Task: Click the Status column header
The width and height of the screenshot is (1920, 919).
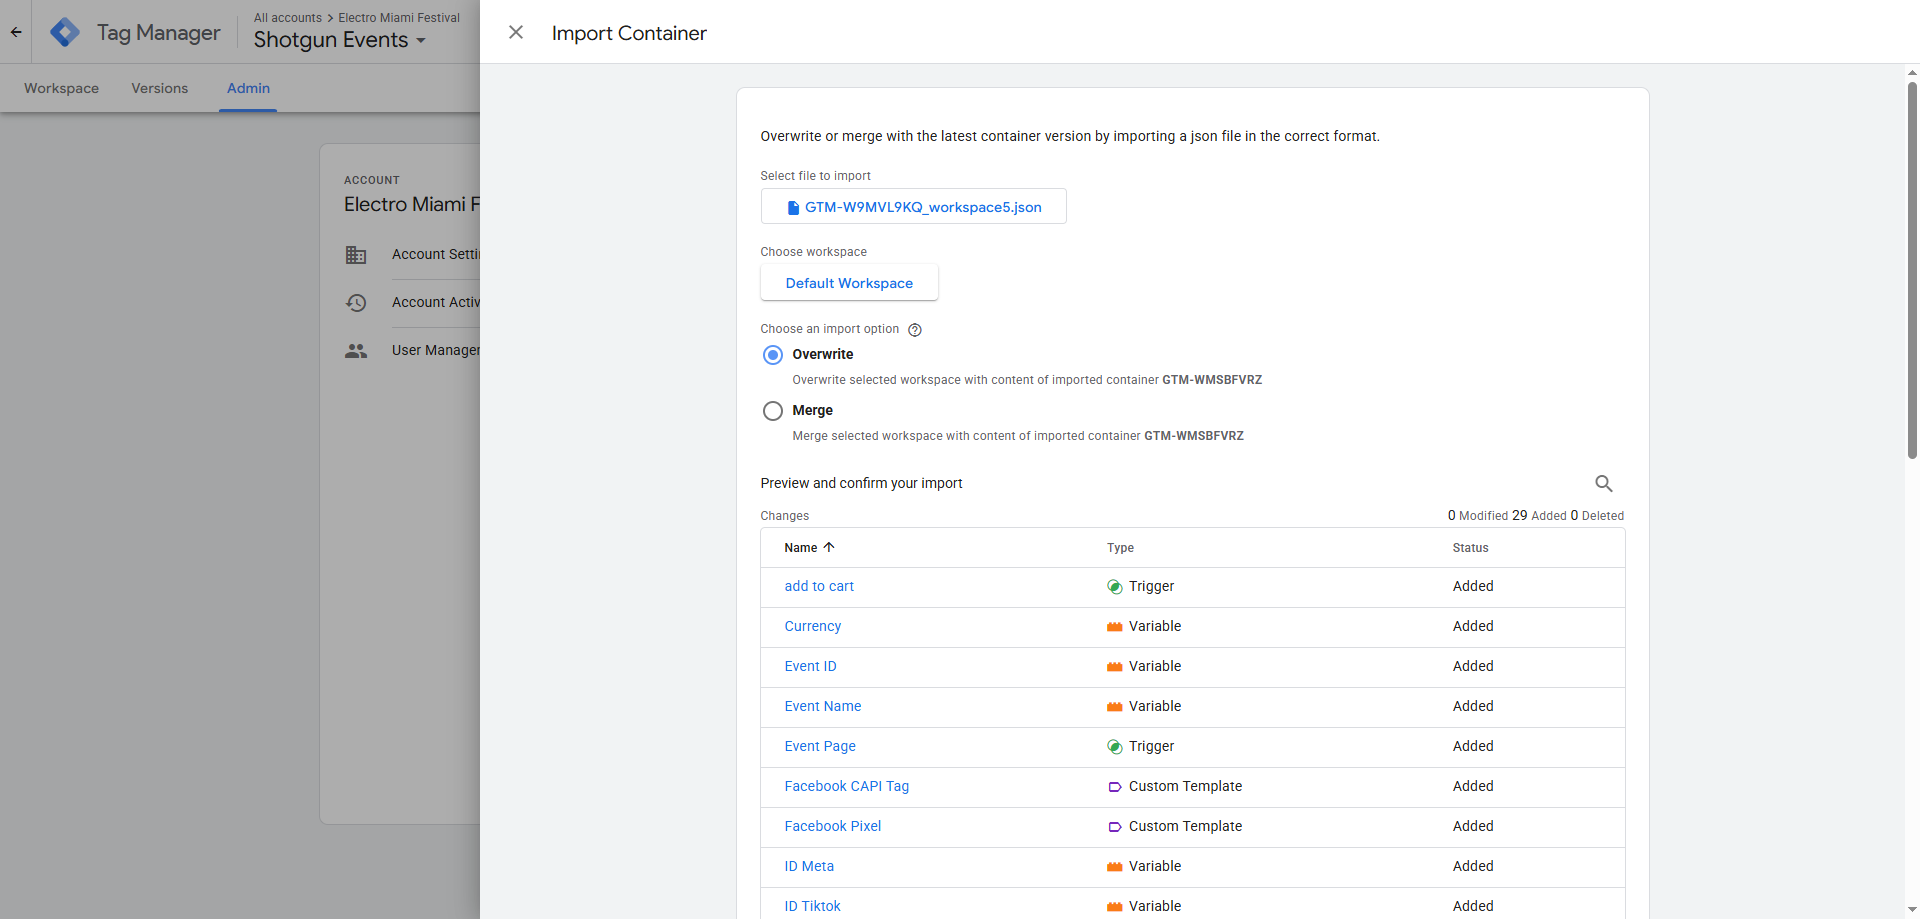Action: pyautogui.click(x=1470, y=548)
